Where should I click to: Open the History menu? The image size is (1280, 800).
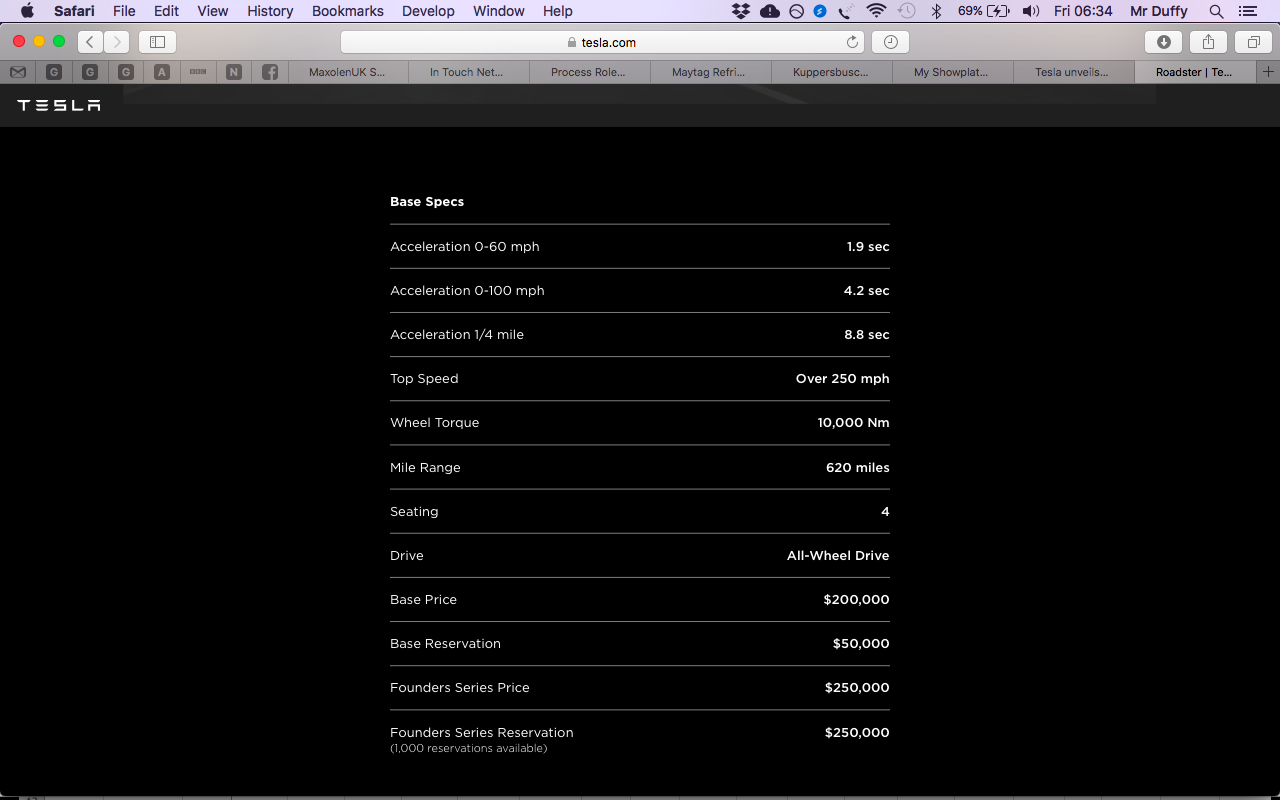pos(270,11)
